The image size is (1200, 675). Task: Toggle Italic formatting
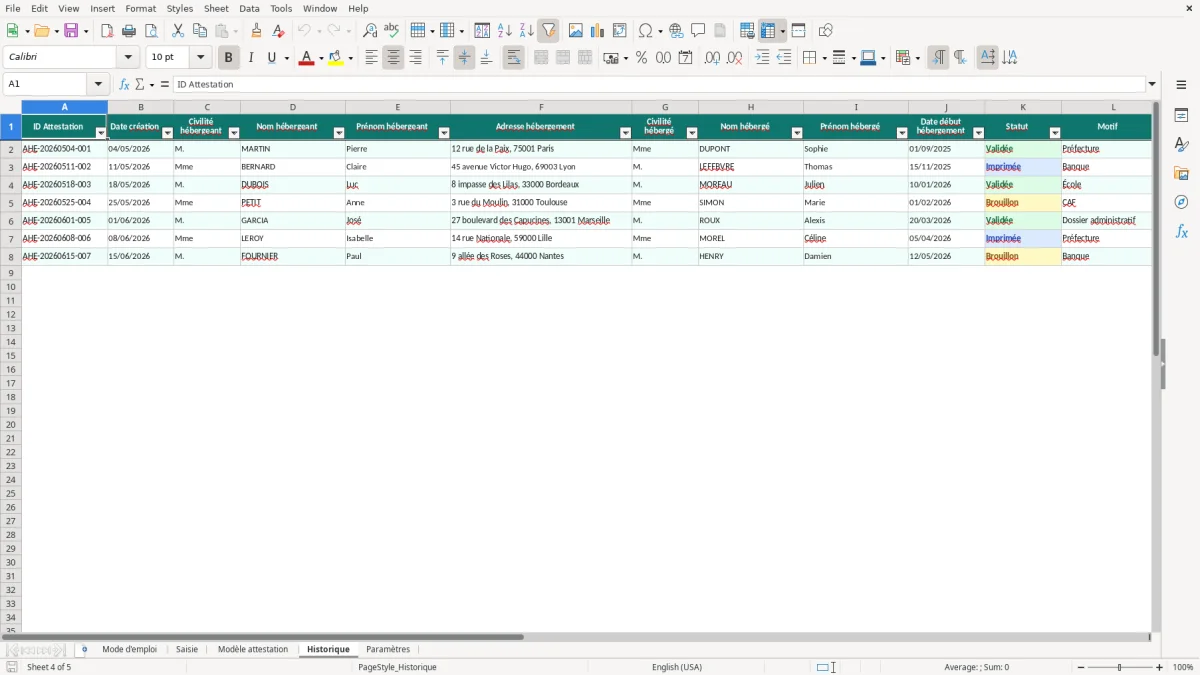pos(251,58)
